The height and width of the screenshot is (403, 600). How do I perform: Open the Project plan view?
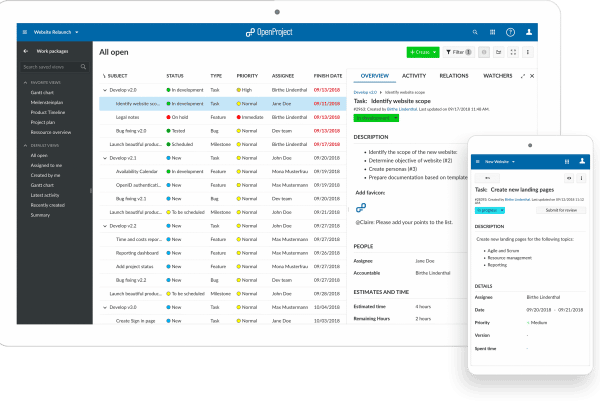42,122
